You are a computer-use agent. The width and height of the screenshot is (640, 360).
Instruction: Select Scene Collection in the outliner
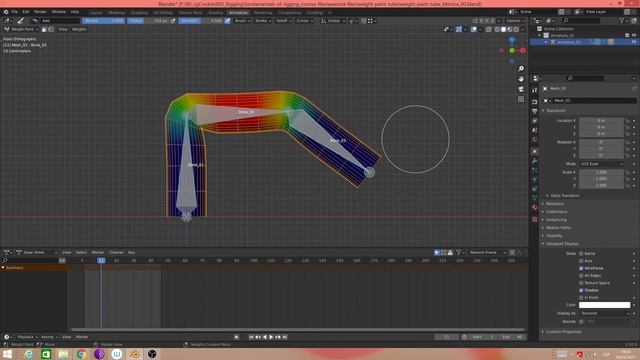[559, 29]
